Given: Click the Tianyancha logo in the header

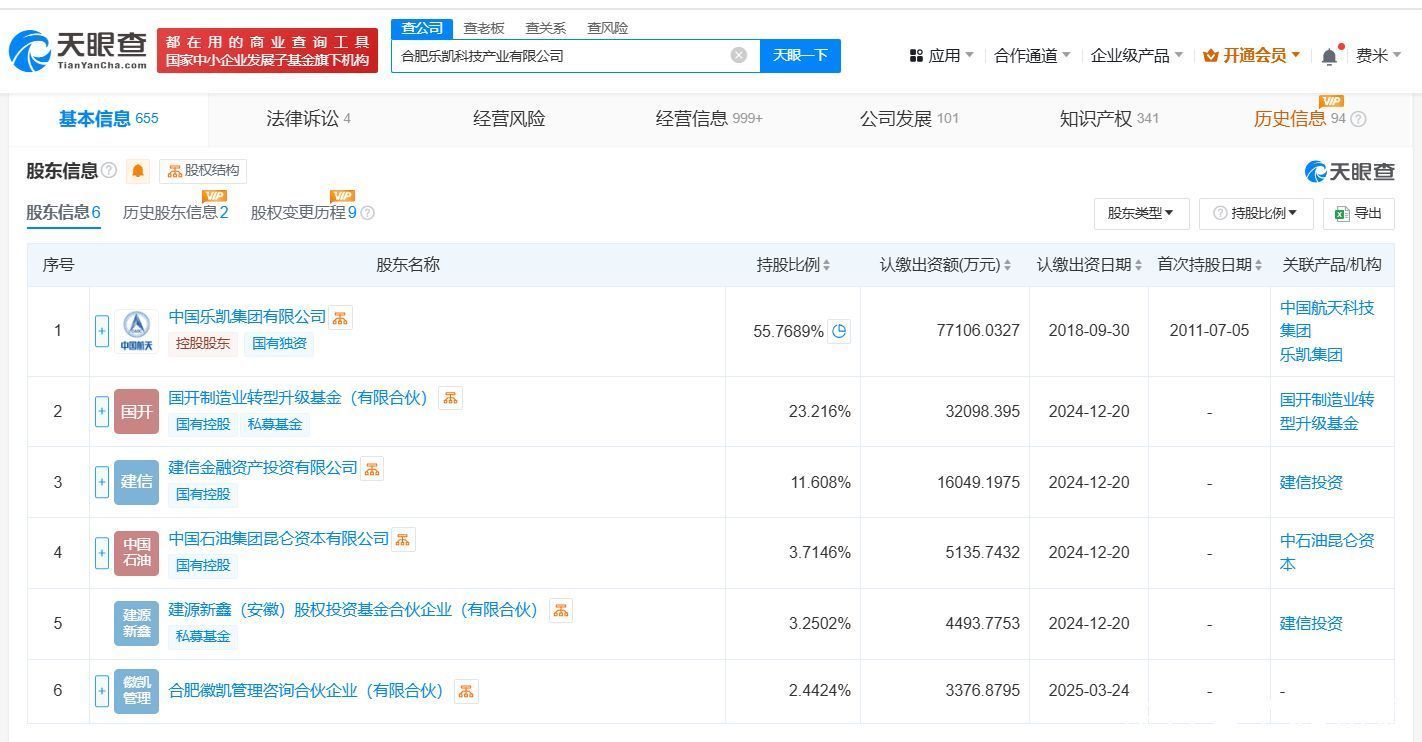Looking at the screenshot, I should point(78,49).
